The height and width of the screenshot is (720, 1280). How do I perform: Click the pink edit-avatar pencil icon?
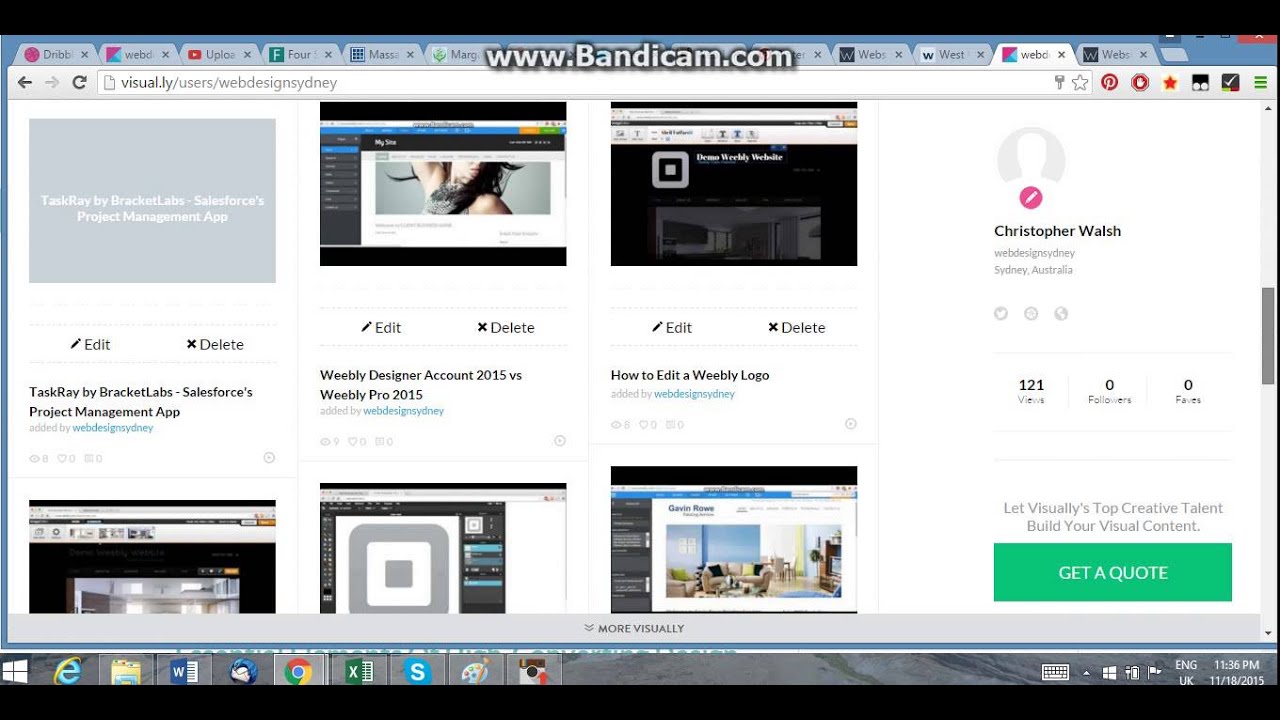point(1031,198)
